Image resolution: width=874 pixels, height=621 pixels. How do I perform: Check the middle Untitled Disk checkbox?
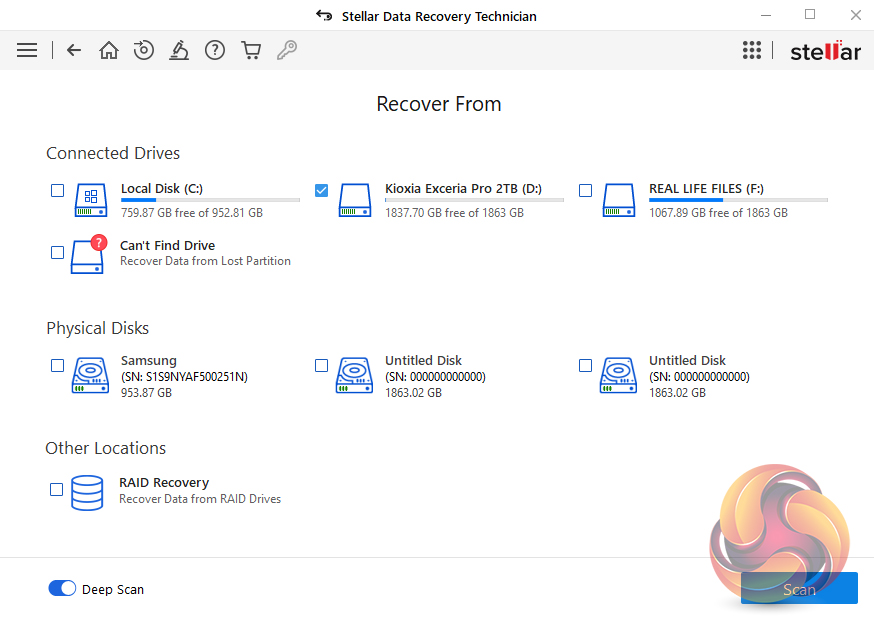tap(322, 366)
